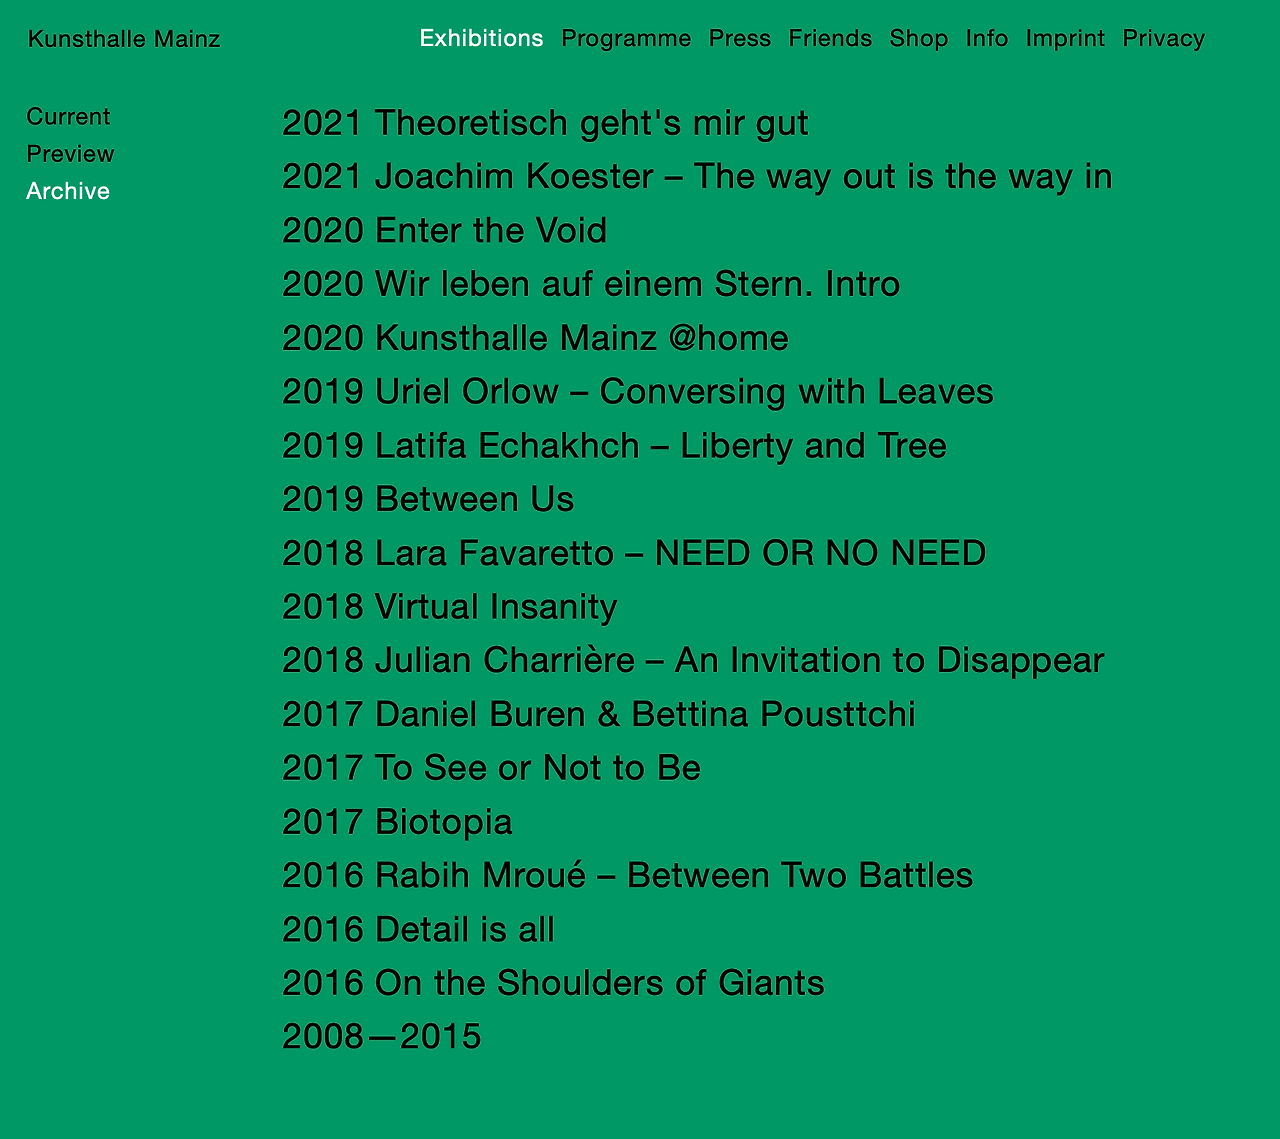Open the Exhibitions menu item
The width and height of the screenshot is (1280, 1139).
click(x=481, y=38)
